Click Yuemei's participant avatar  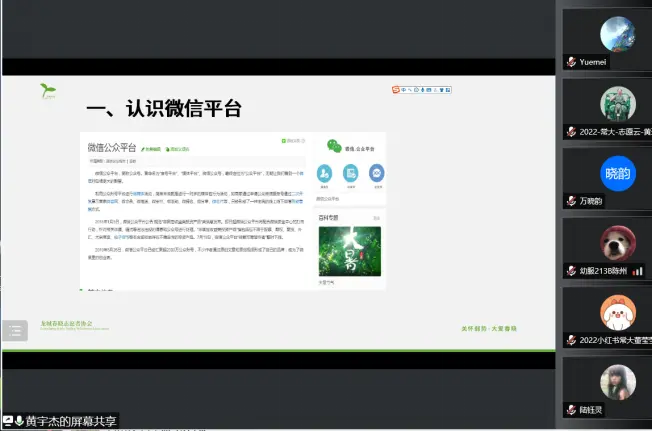(617, 34)
